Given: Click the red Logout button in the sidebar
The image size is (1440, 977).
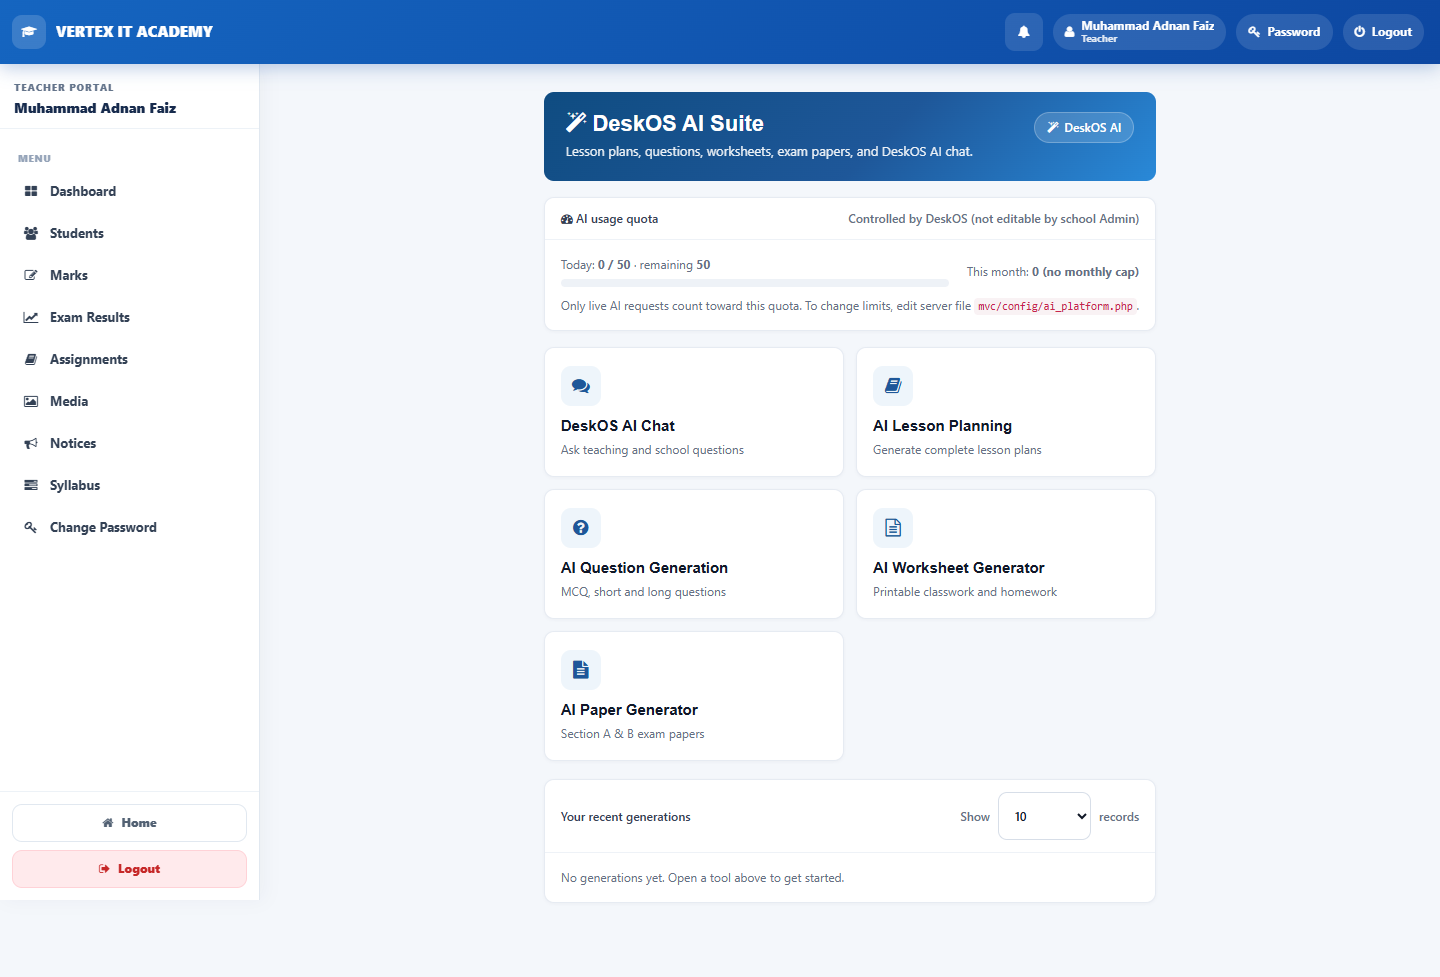Looking at the screenshot, I should click(x=129, y=869).
